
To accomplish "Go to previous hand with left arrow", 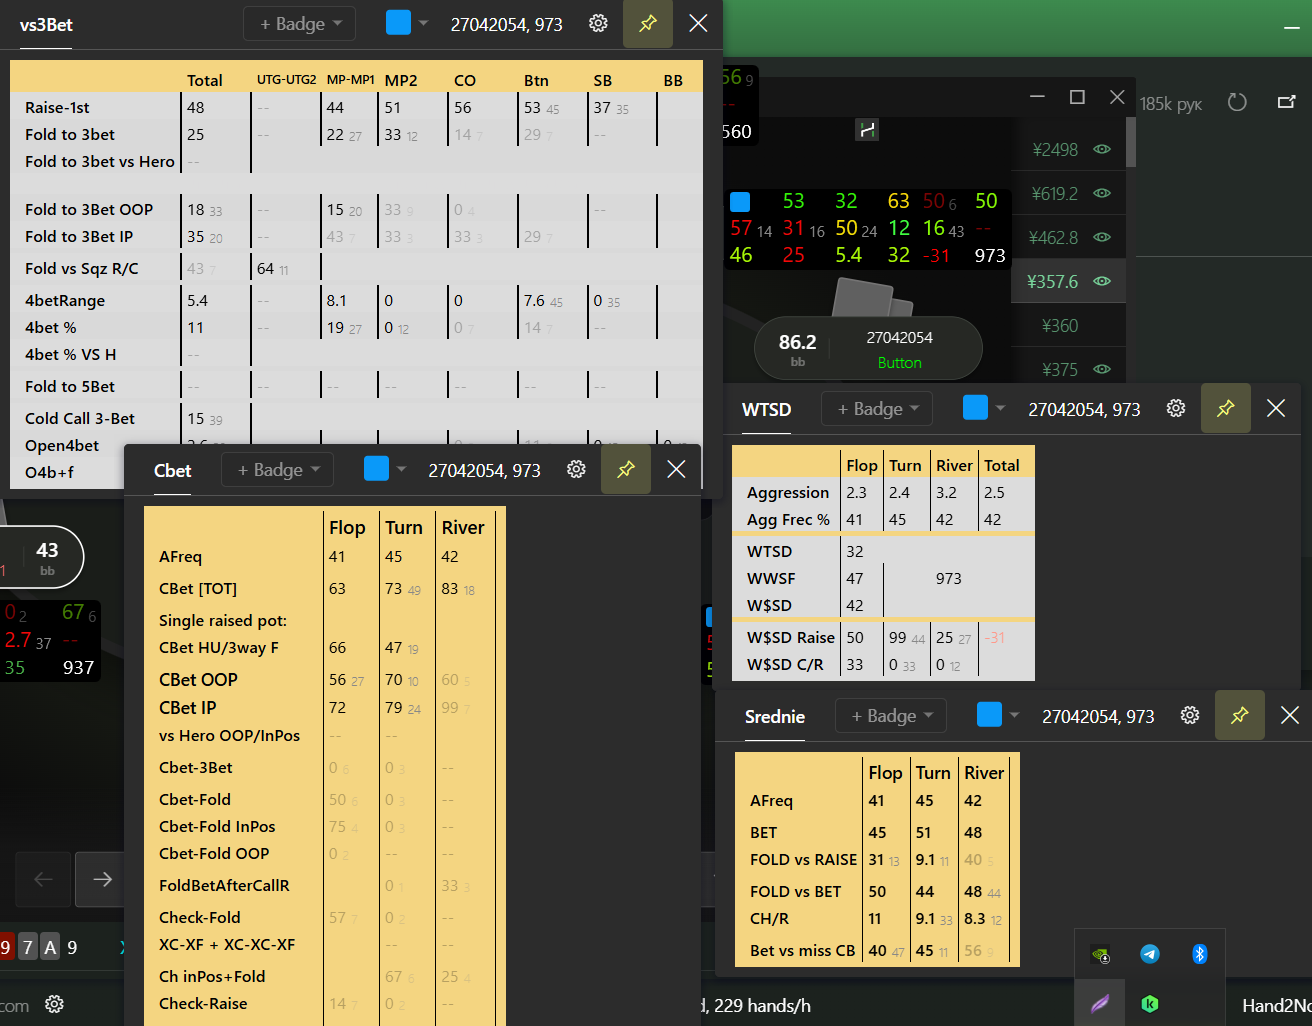I will point(43,879).
